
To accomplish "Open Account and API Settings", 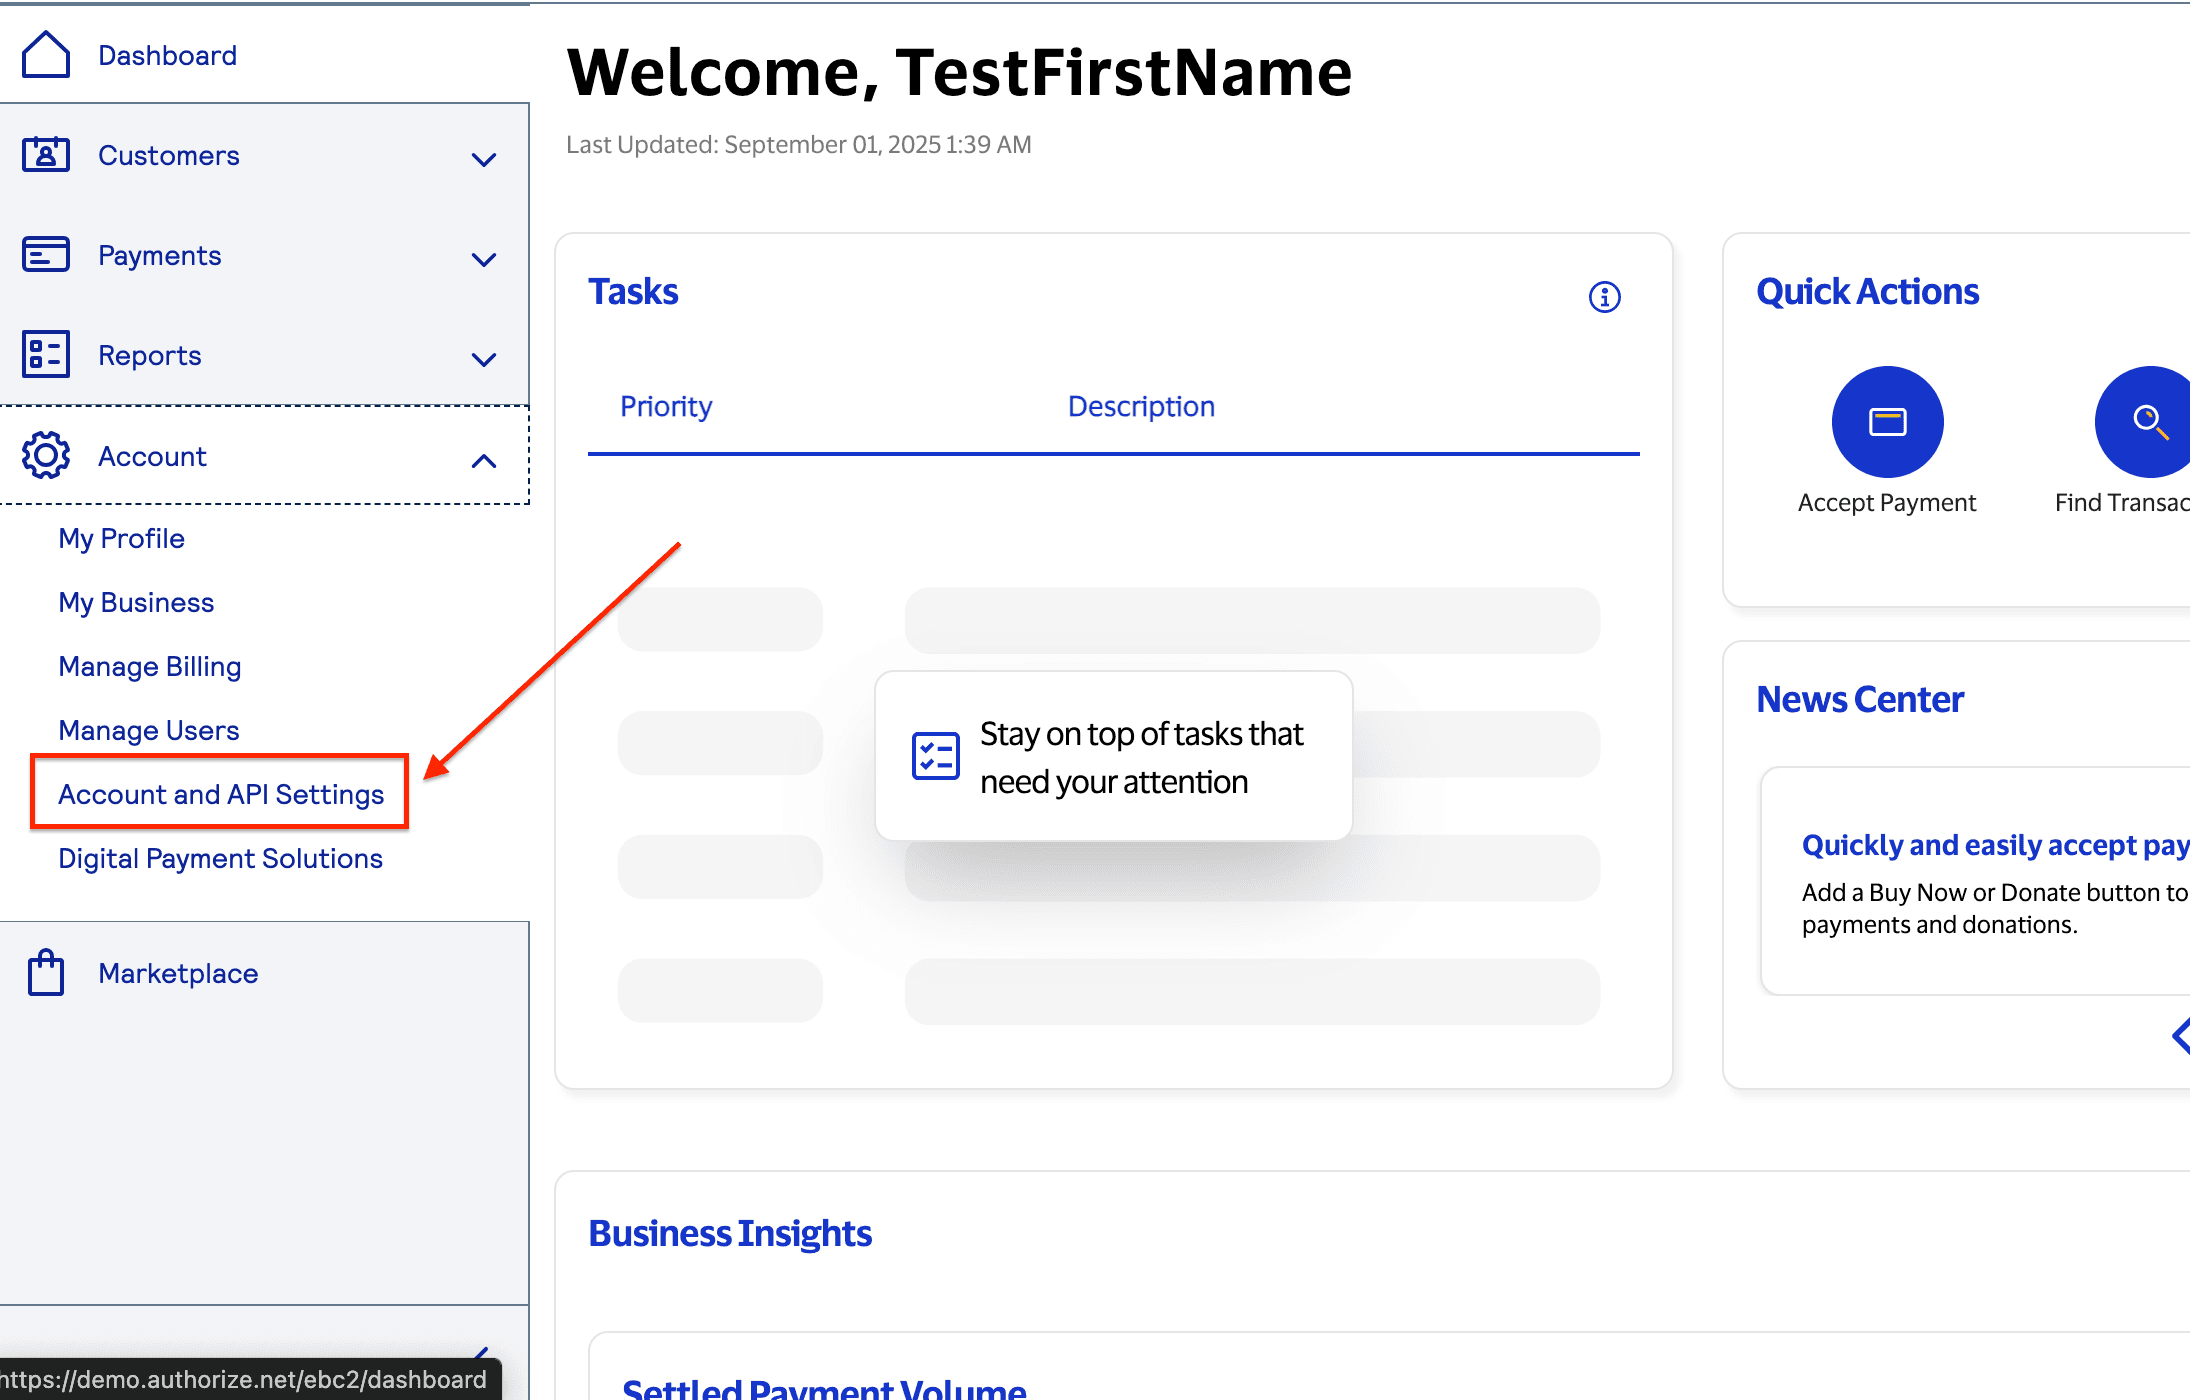I will coord(221,794).
